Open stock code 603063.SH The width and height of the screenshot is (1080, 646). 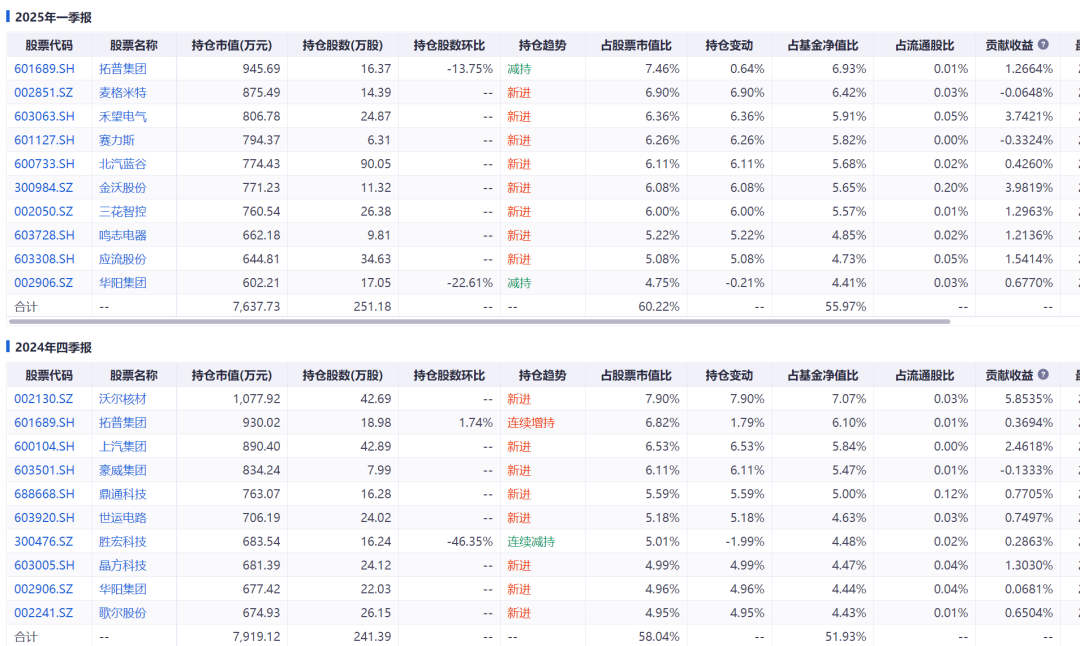click(x=44, y=116)
